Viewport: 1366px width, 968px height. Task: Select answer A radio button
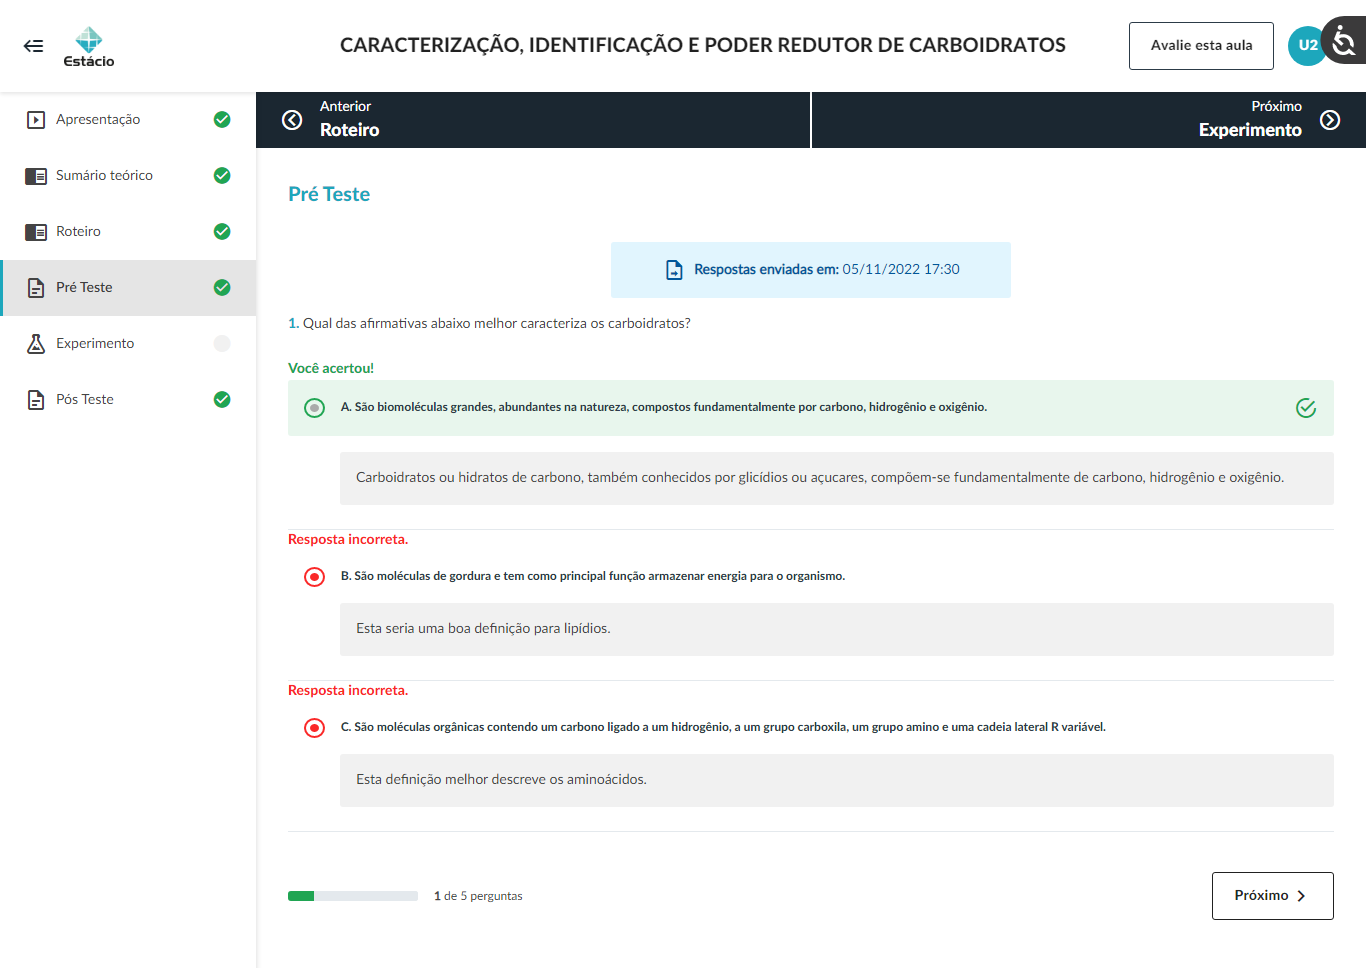tap(314, 408)
